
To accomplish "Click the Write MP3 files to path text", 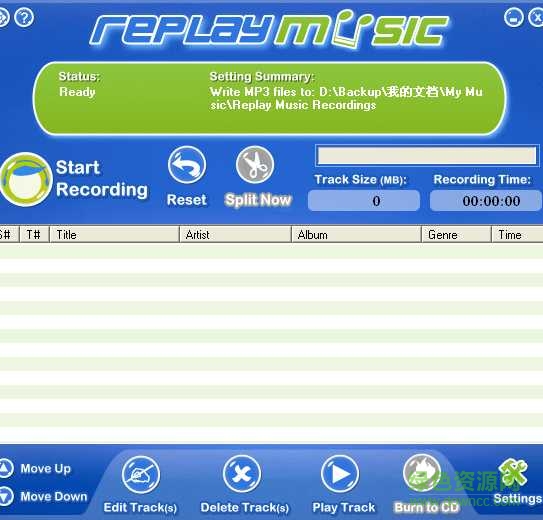I will click(x=346, y=98).
